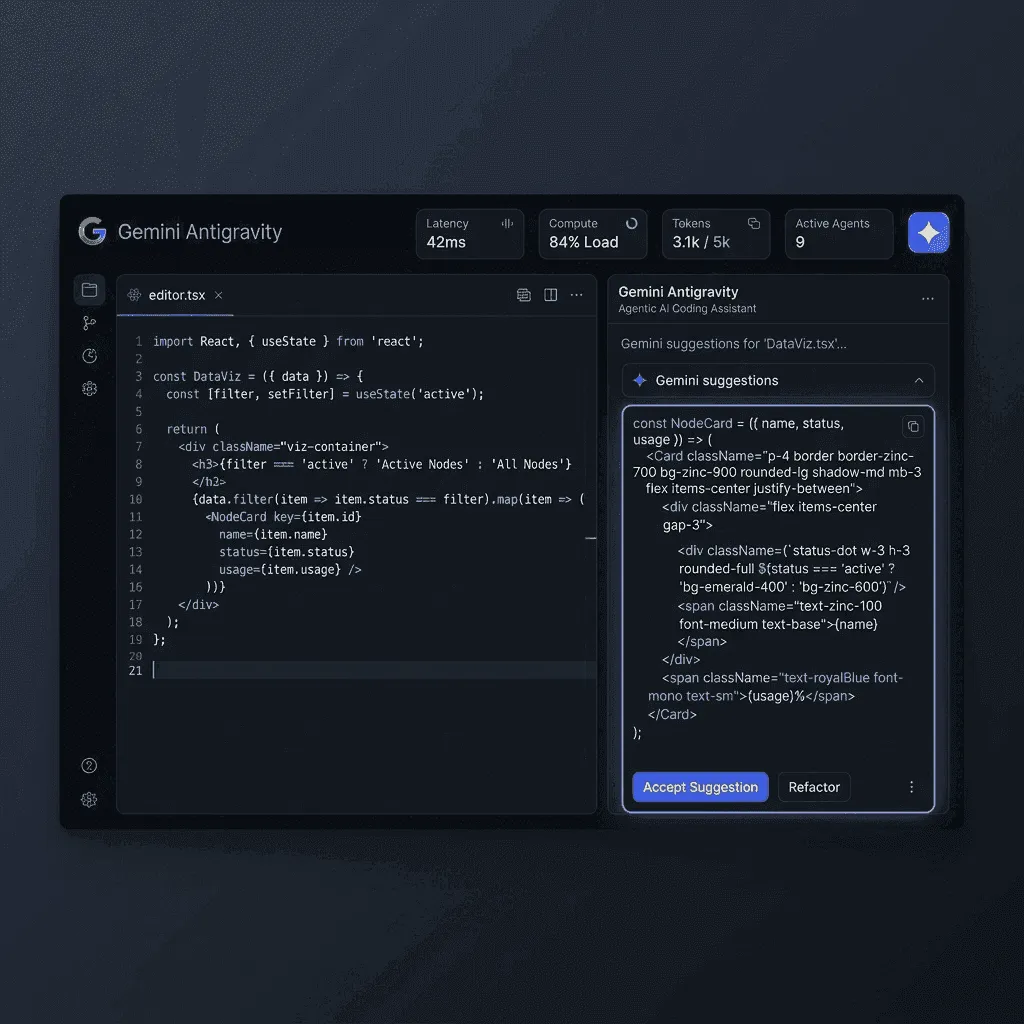Screen dimensions: 1024x1024
Task: Open the help question mark icon
Action: 89,765
